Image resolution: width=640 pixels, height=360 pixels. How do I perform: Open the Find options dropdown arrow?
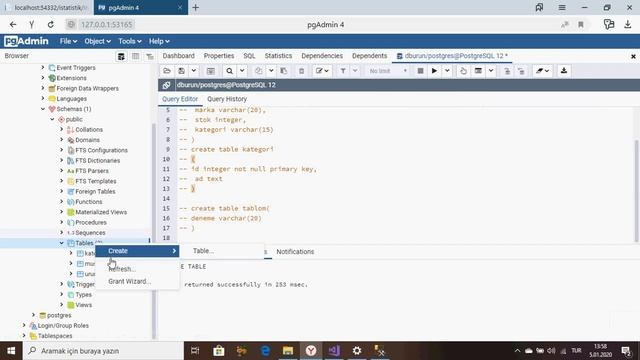tap(242, 71)
